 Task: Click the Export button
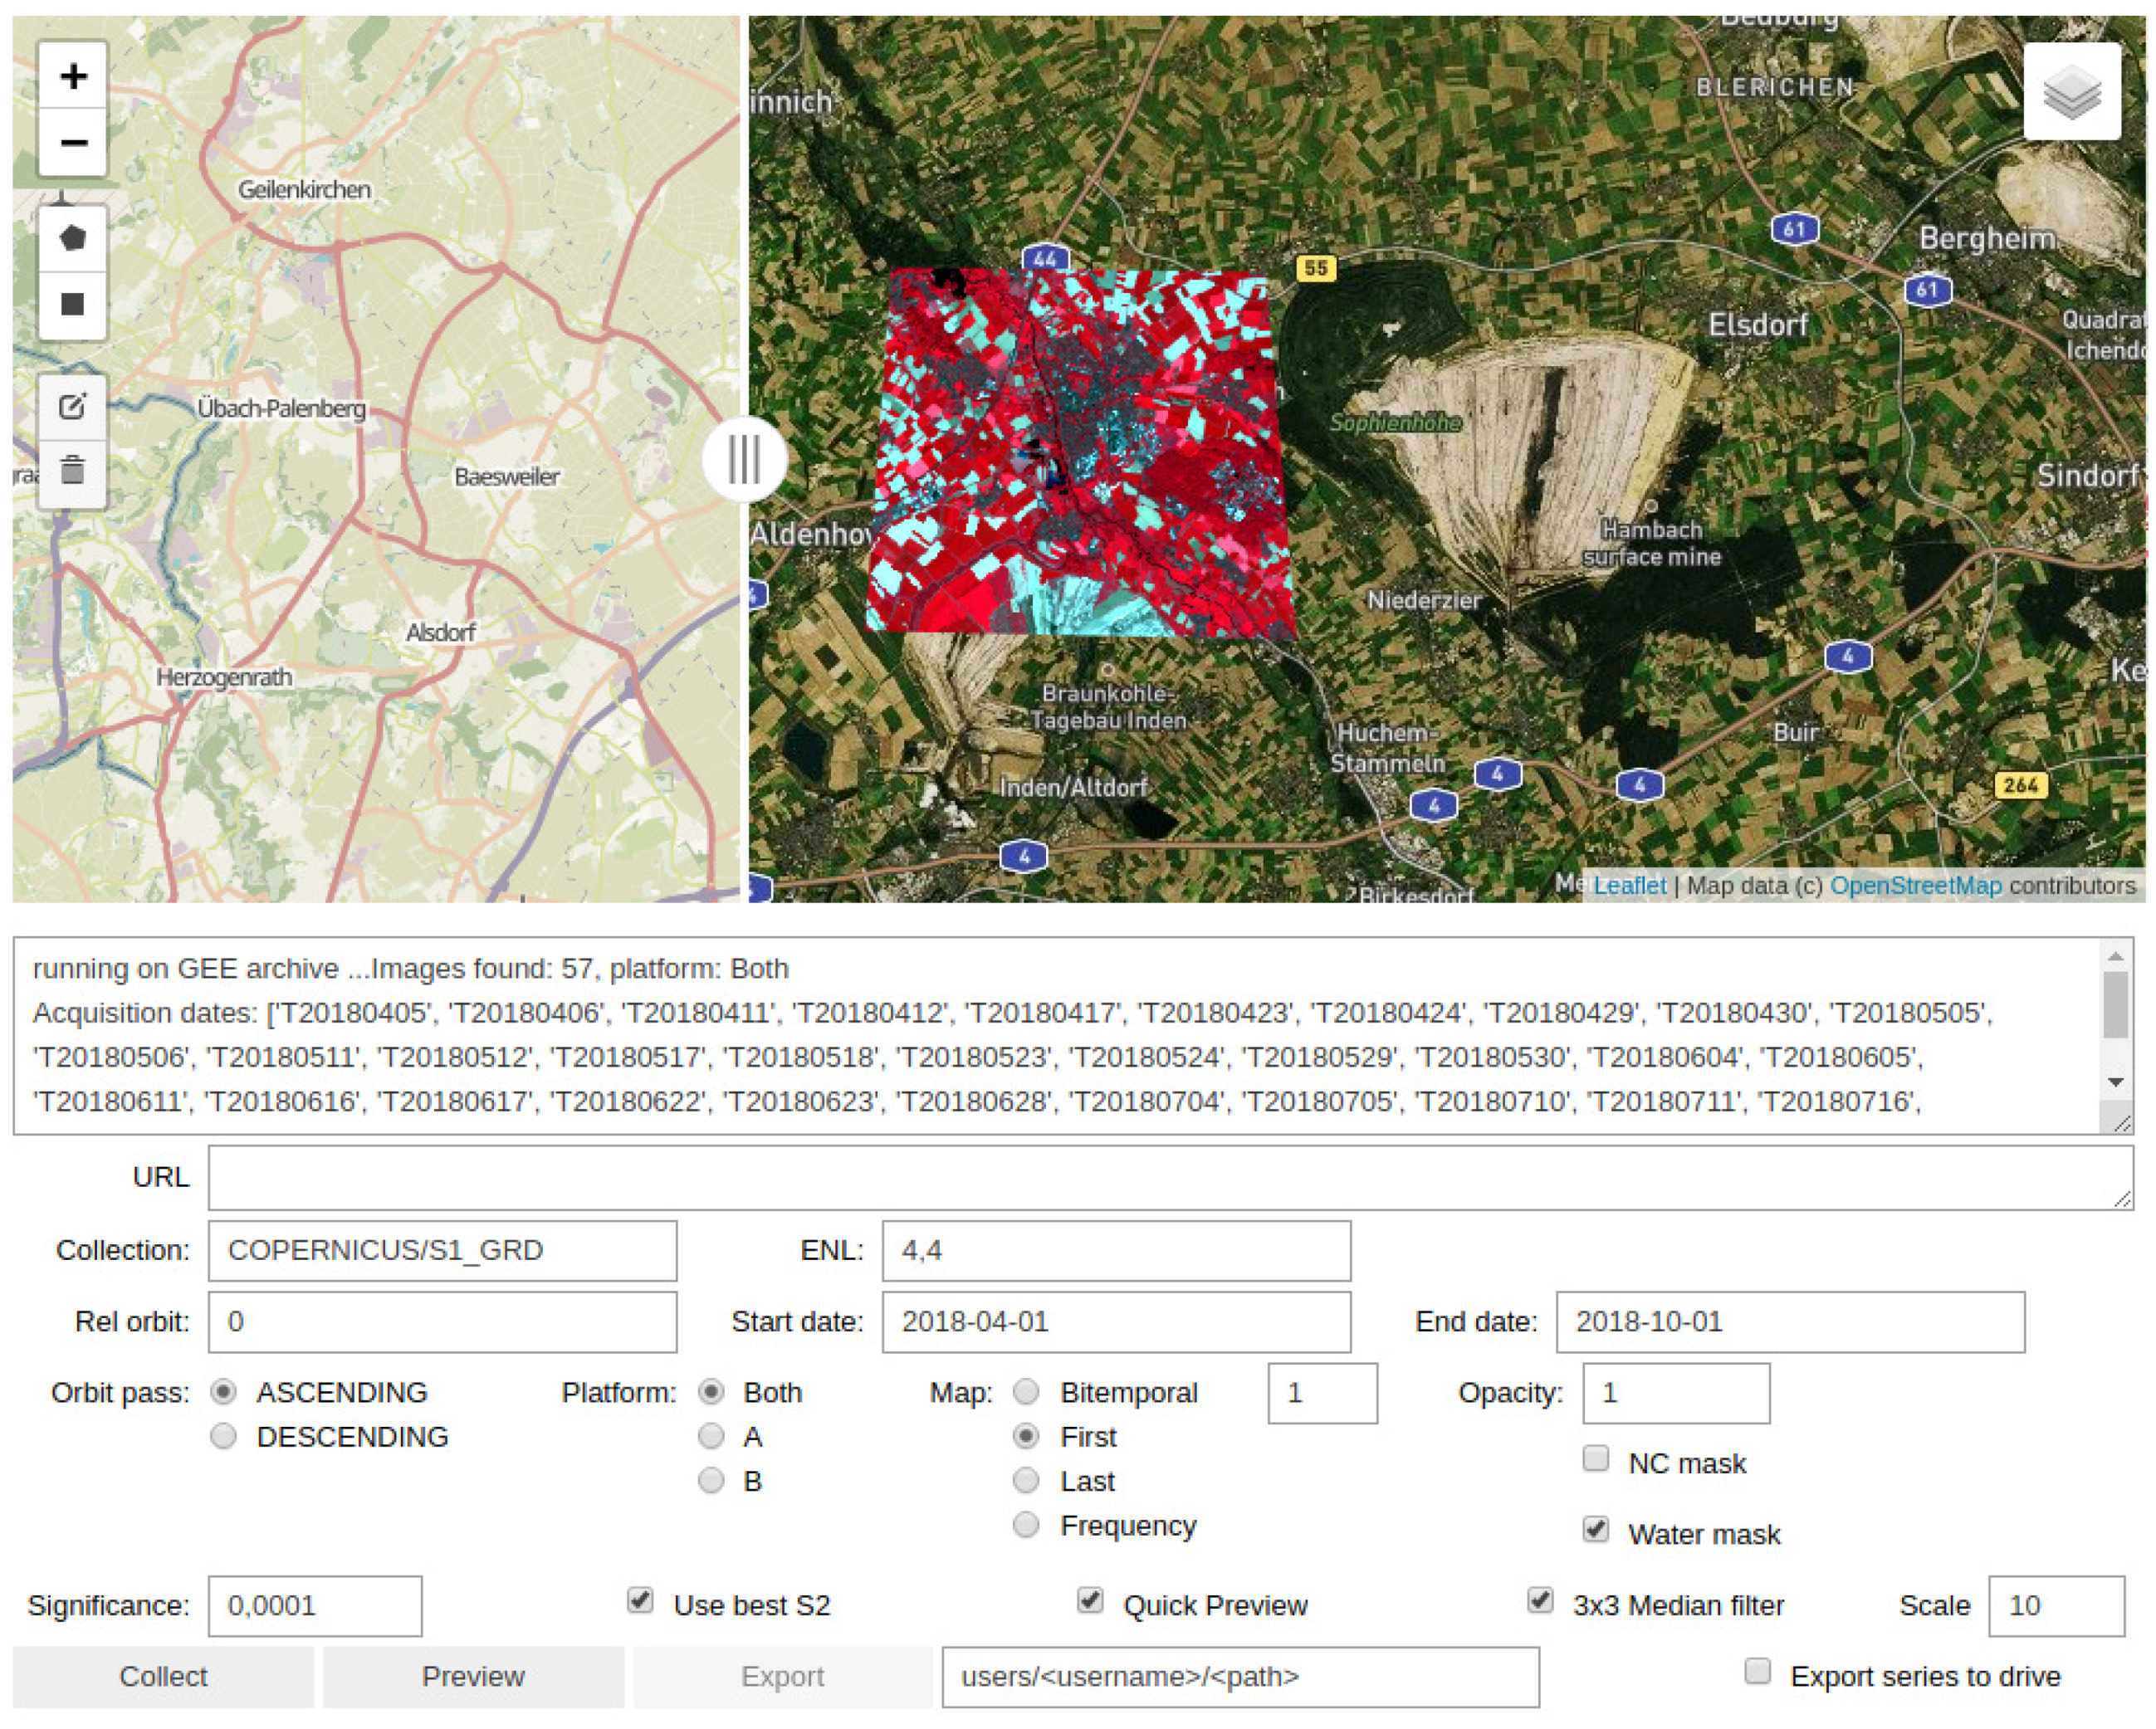click(782, 1676)
